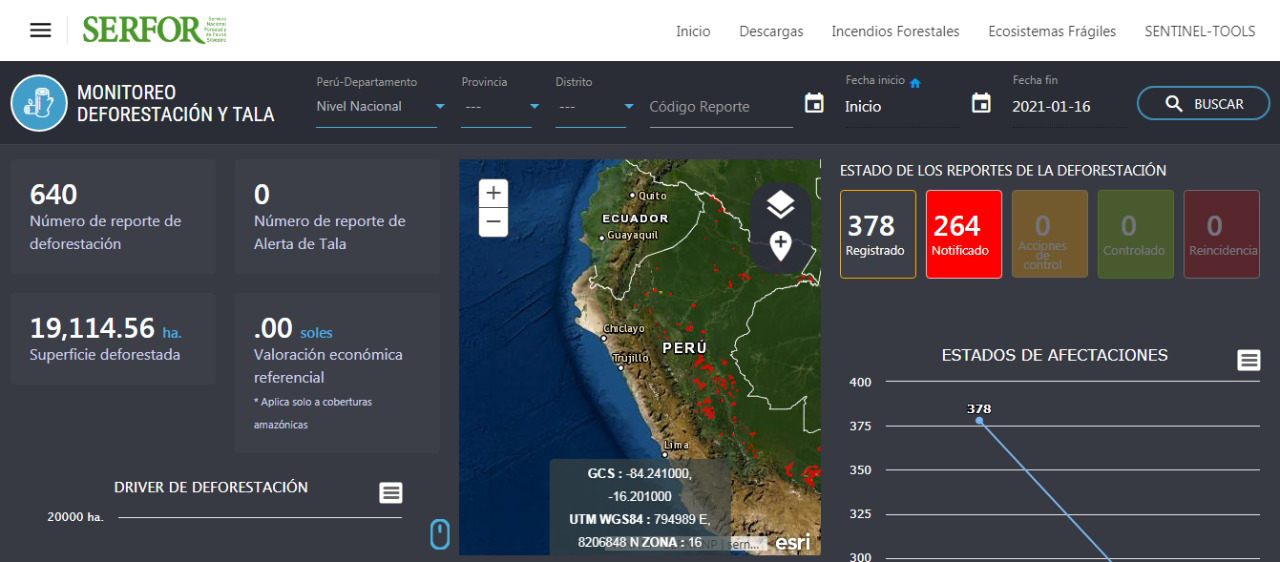Click the ECUADOR label on the map
This screenshot has height=562, width=1280.
point(636,218)
